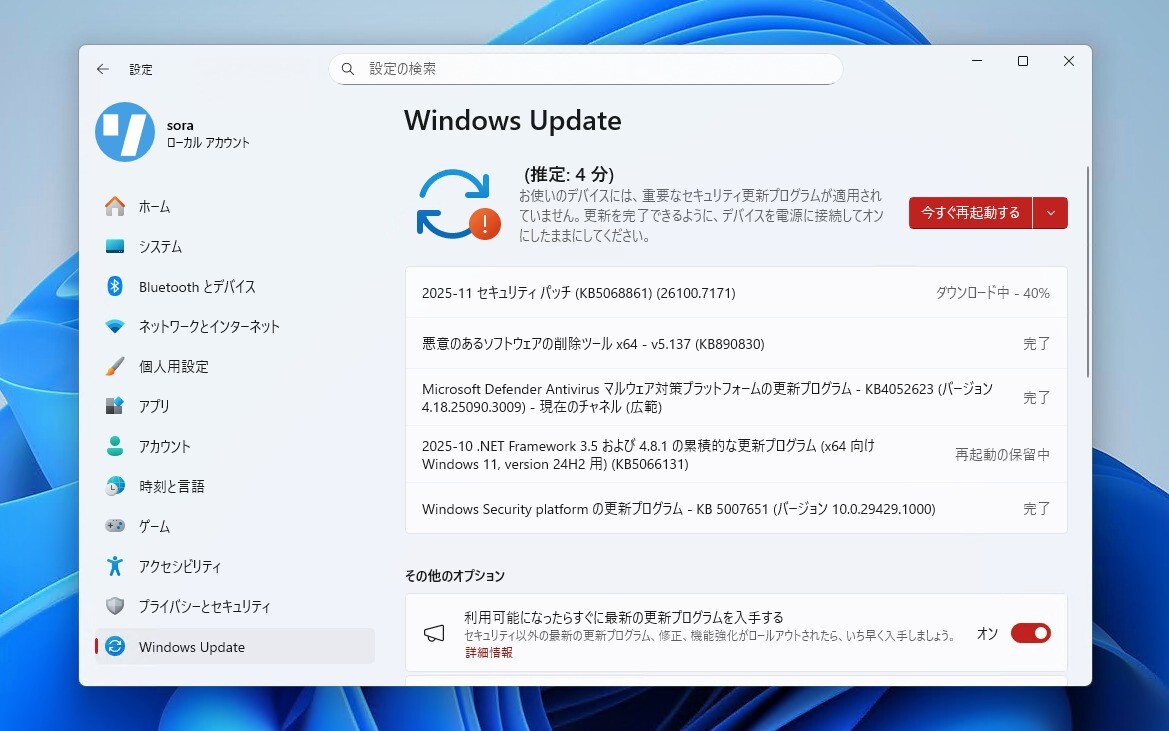Click the ホーム house icon

pyautogui.click(x=115, y=206)
